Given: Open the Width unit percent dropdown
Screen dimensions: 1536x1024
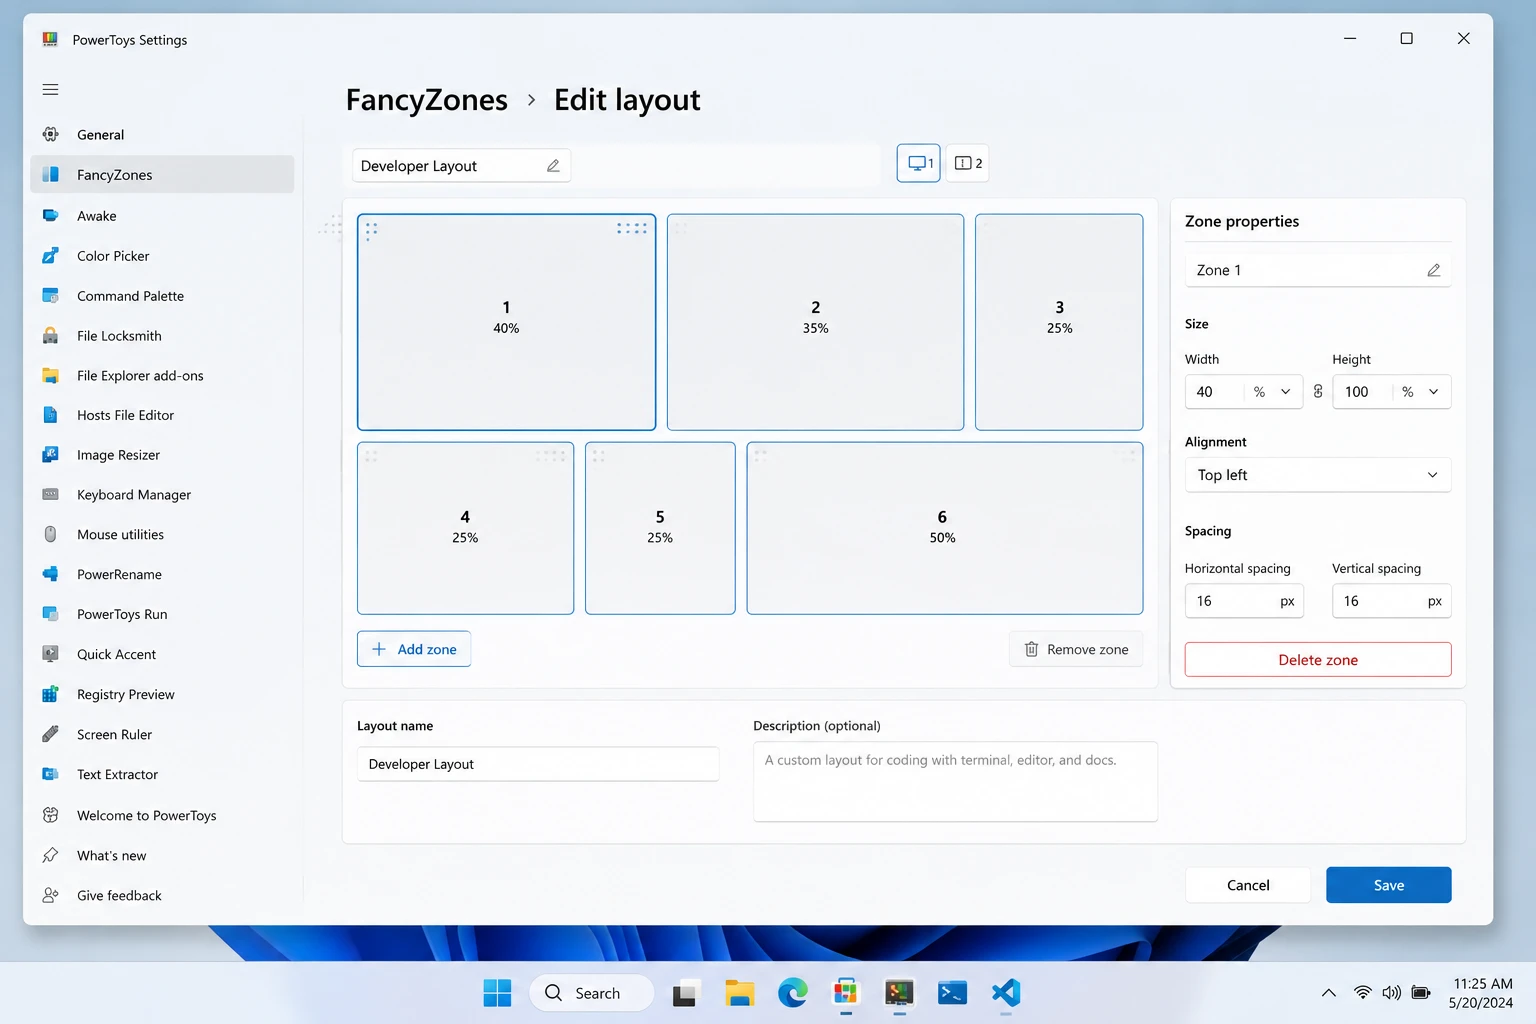Looking at the screenshot, I should point(1273,392).
